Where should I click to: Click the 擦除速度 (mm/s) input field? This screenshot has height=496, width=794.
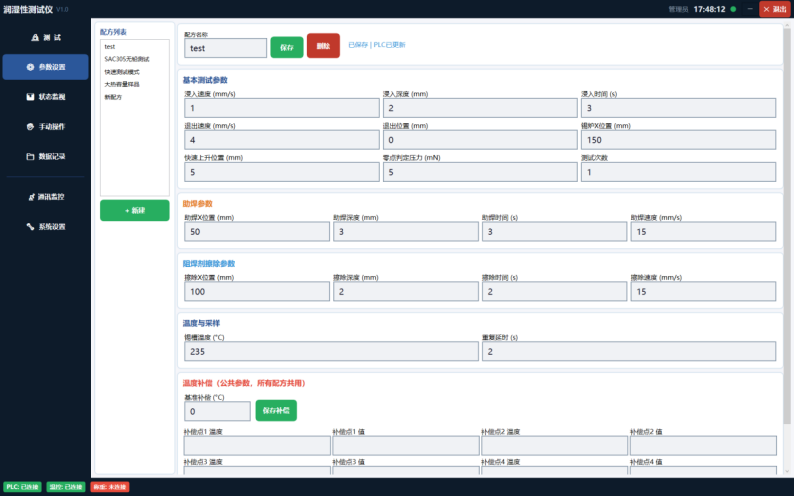[703, 292]
